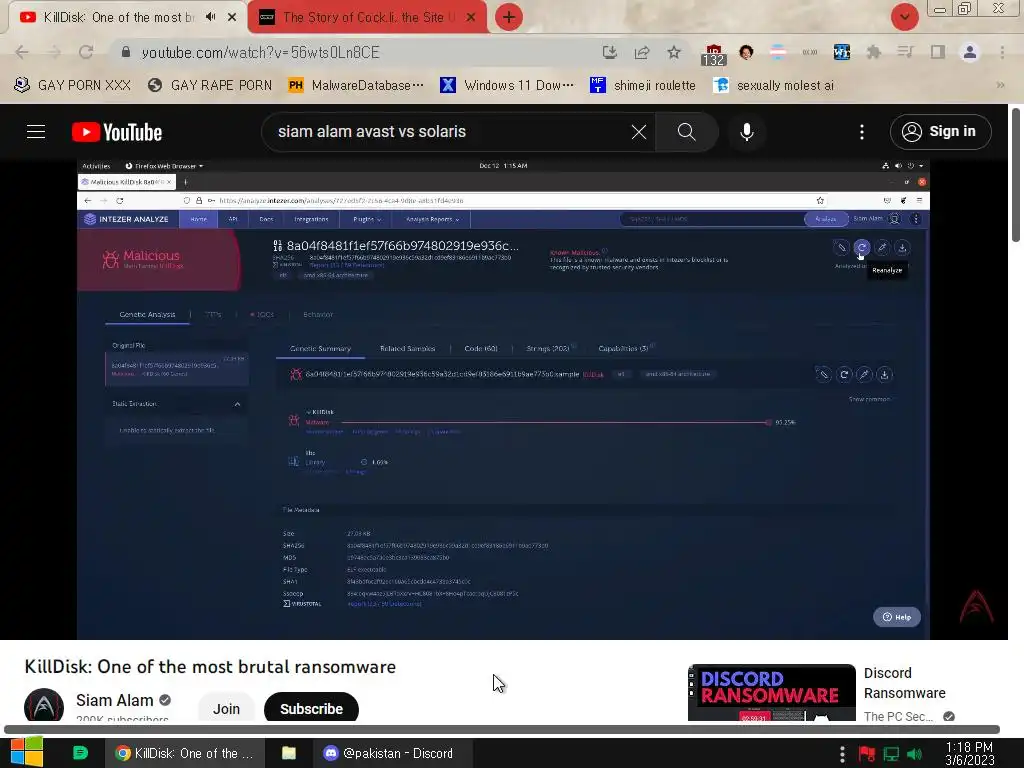Open the network tray icon

point(891,754)
